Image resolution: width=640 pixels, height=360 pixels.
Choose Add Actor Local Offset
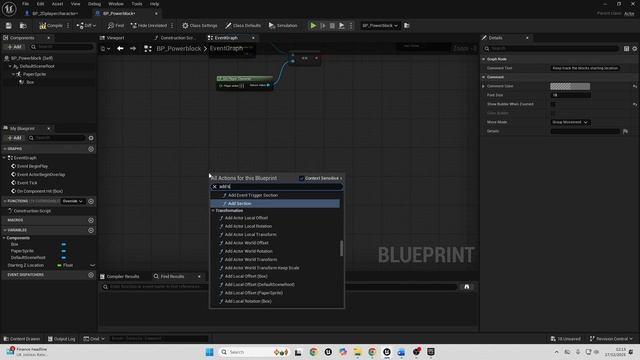point(246,218)
